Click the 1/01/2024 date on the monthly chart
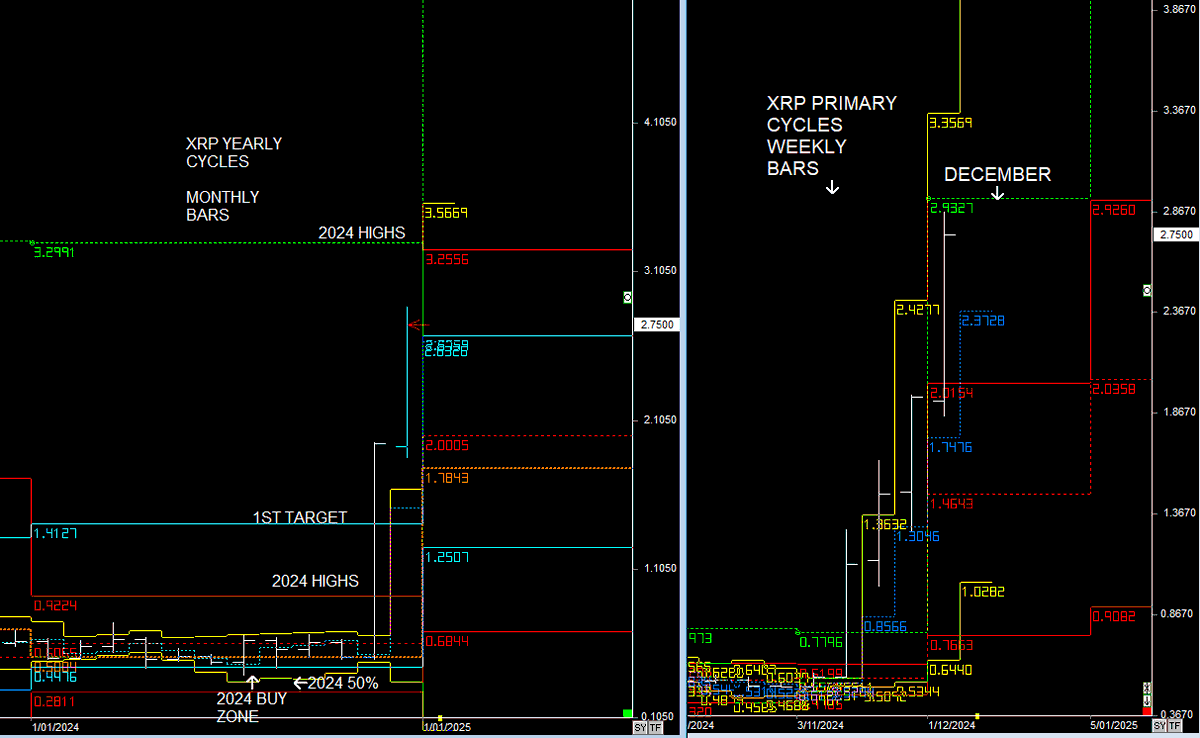Screen dimensions: 1200x738 tap(55, 726)
